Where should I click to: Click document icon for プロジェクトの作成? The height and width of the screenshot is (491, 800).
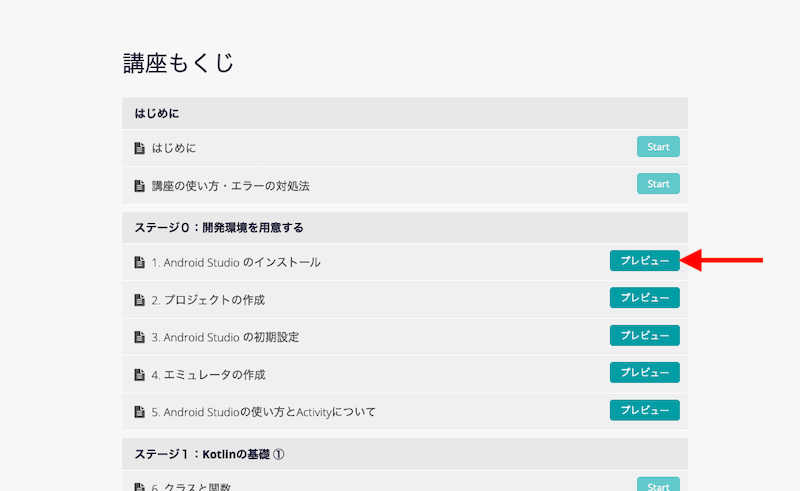click(139, 300)
